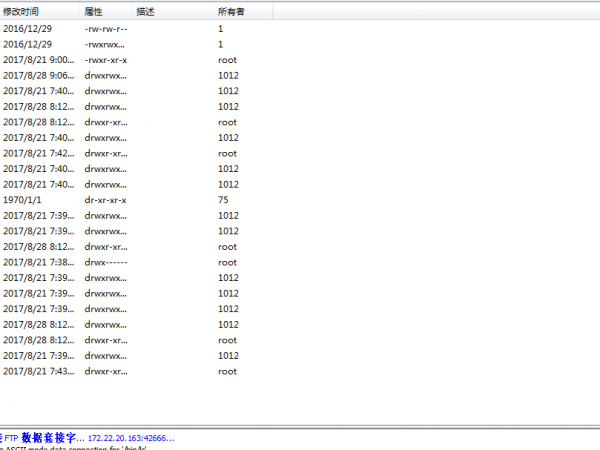Sort by 所有者 column header
The image size is (600, 450).
230,11
